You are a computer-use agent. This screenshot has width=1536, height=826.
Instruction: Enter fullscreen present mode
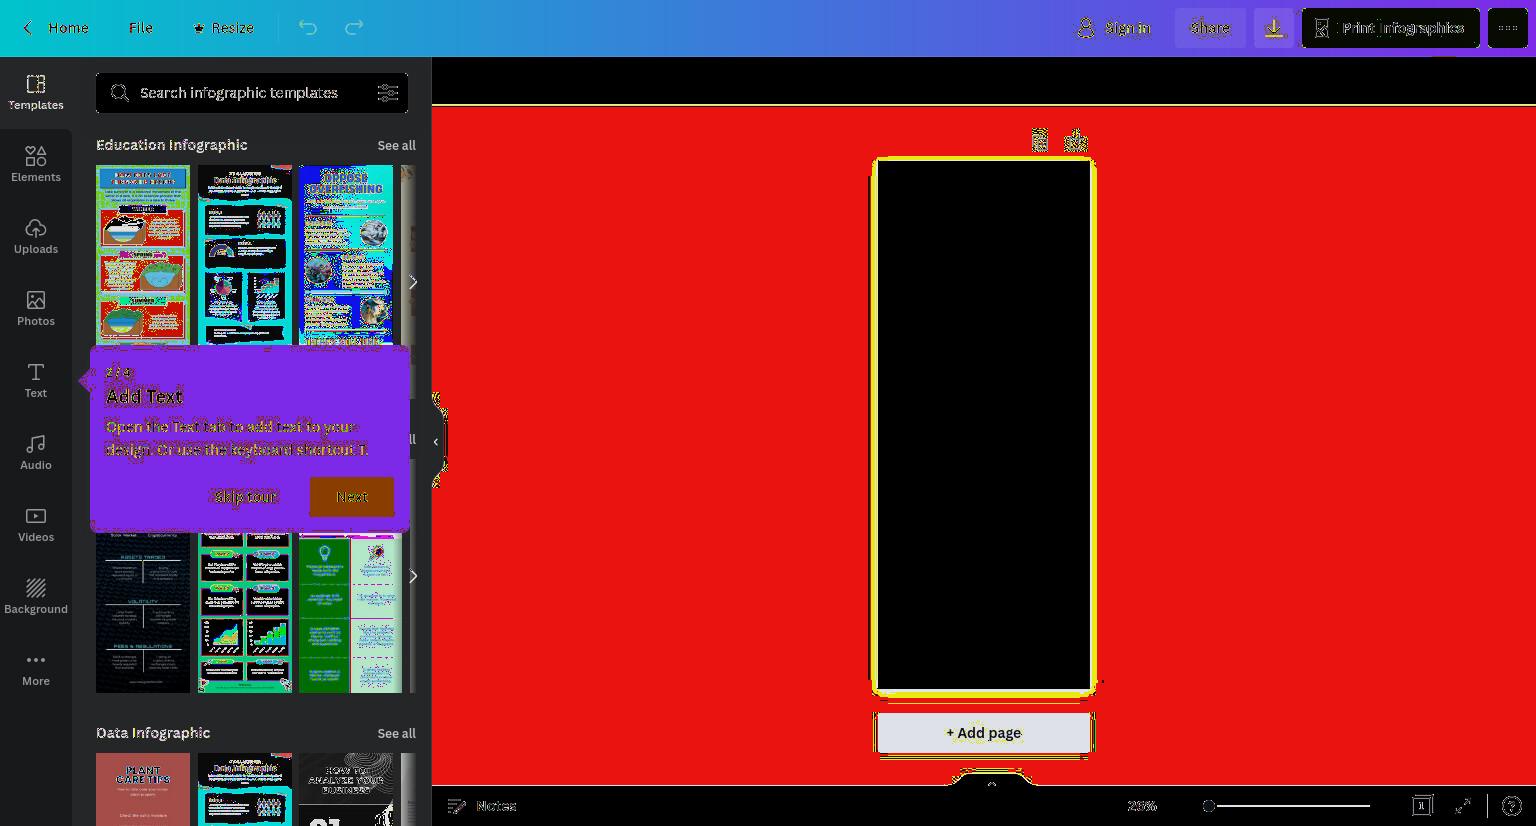pyautogui.click(x=1463, y=806)
